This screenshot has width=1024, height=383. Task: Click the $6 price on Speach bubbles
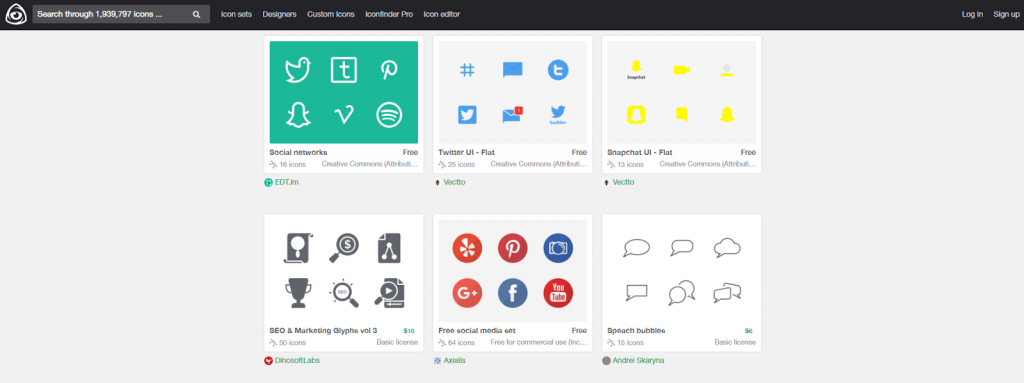point(748,331)
